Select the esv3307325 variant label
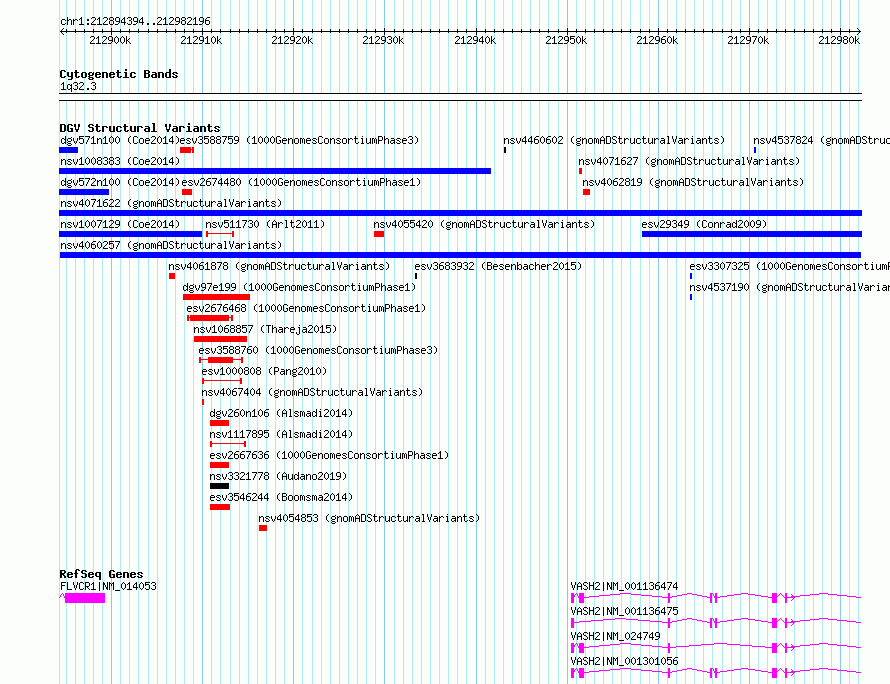This screenshot has width=890, height=684. coord(790,266)
